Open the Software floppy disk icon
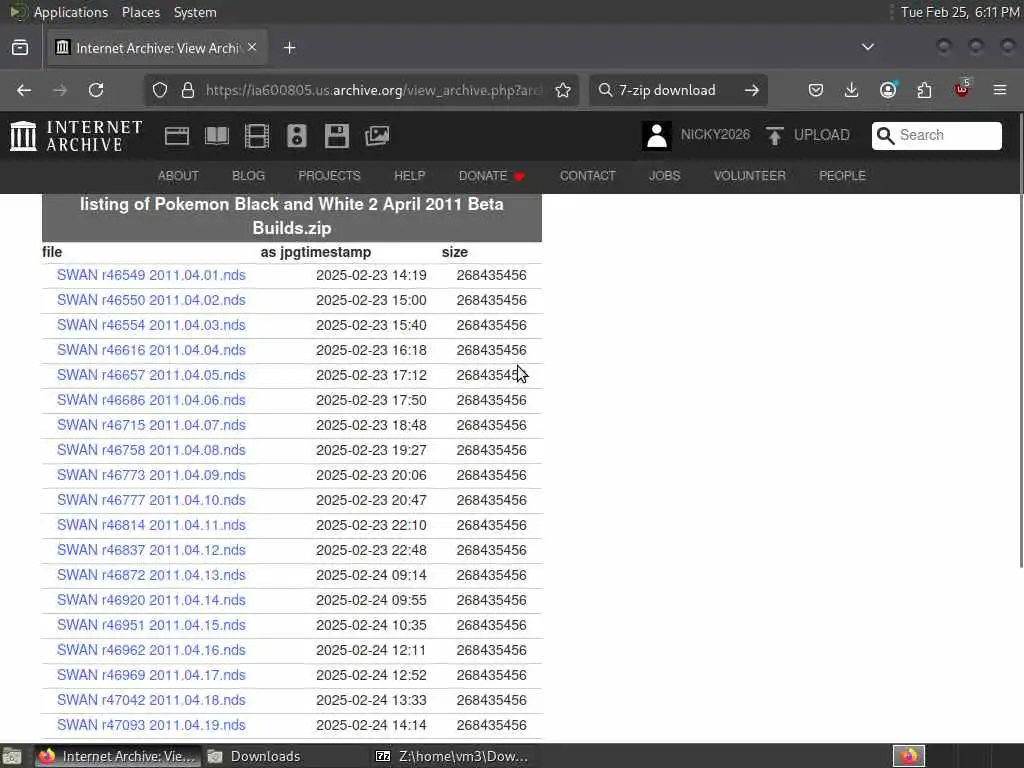 336,136
